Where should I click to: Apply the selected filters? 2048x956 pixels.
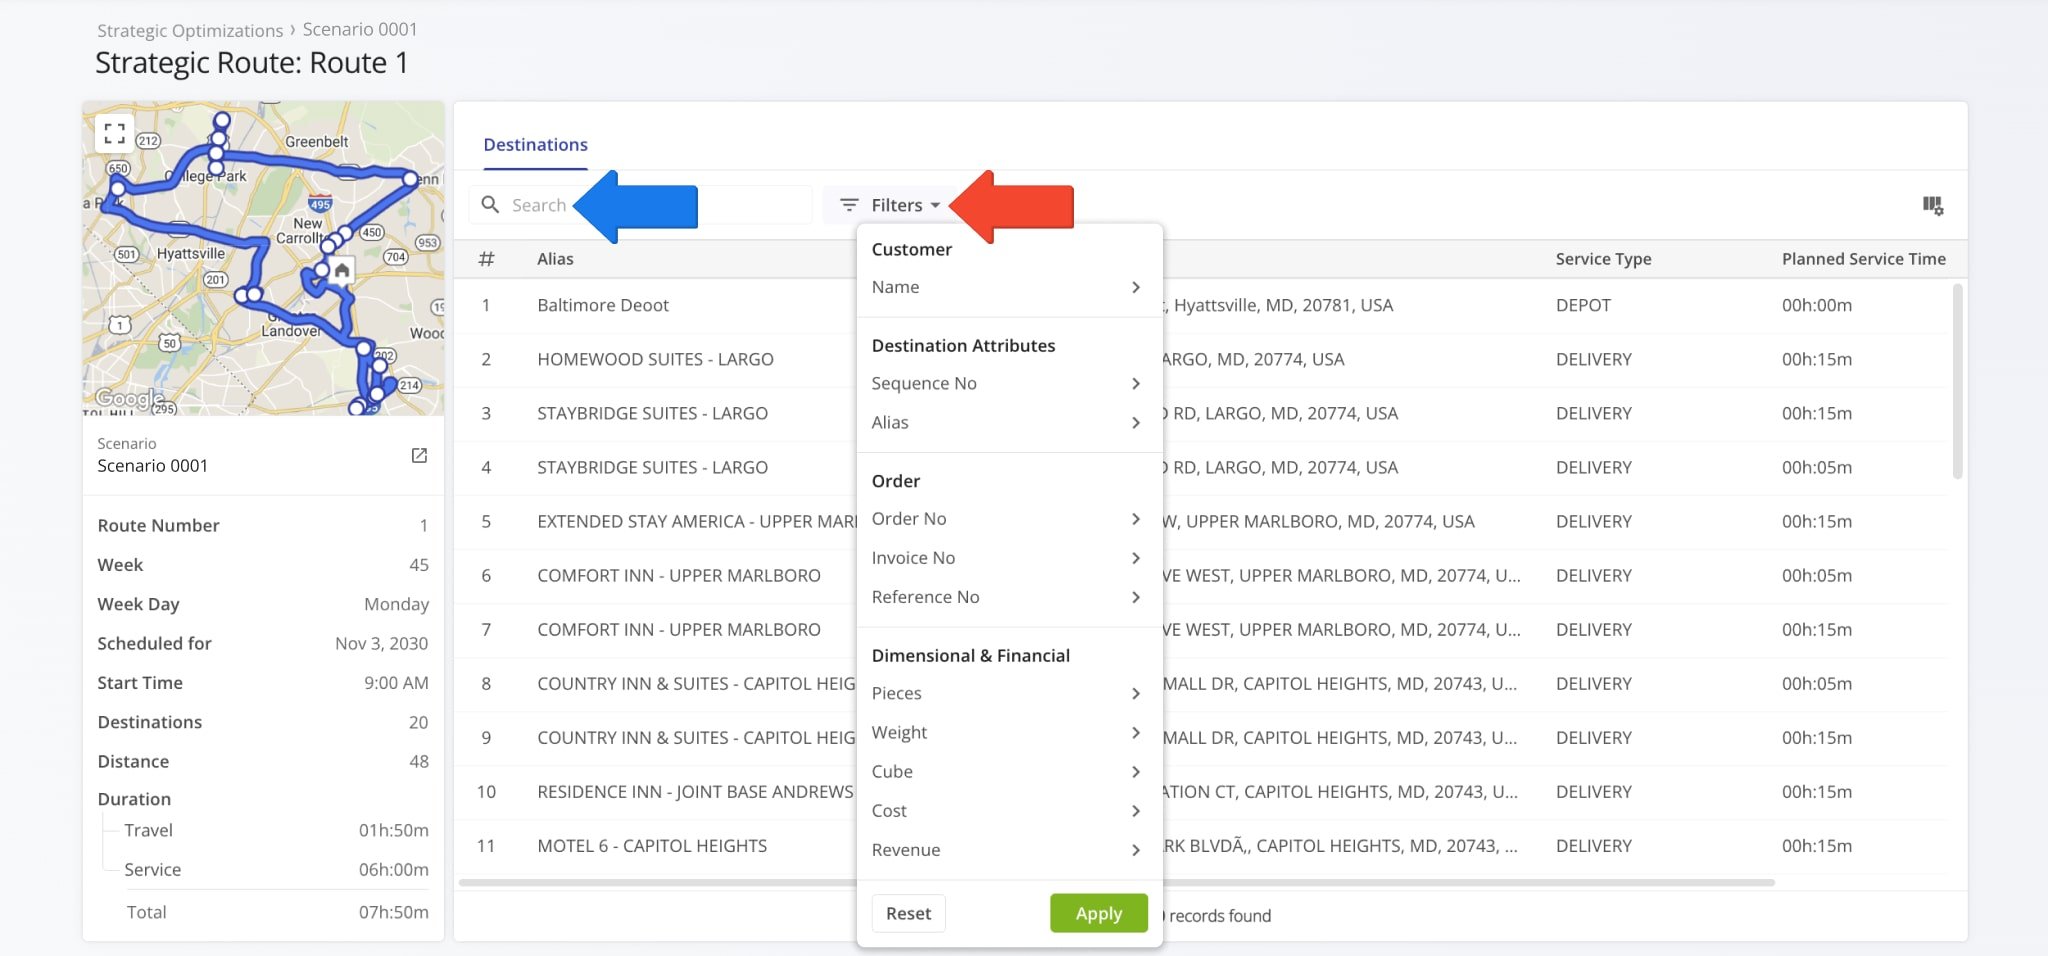click(1097, 913)
